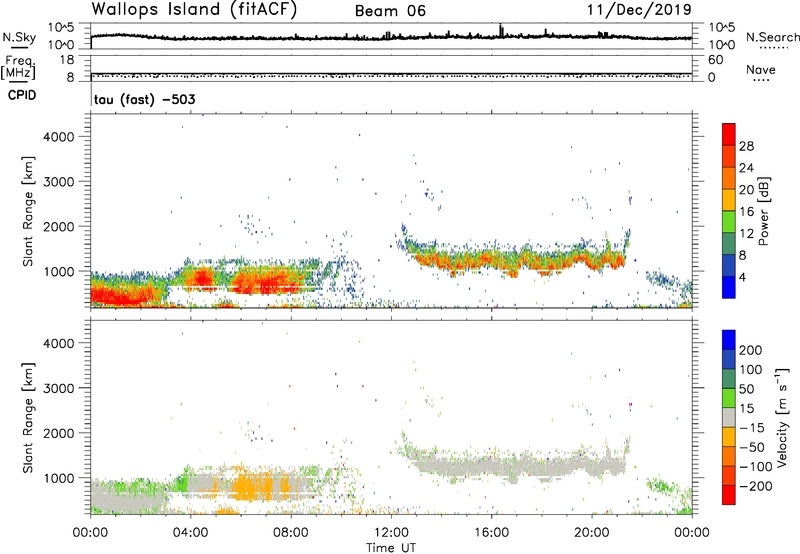Image resolution: width=800 pixels, height=554 pixels.
Task: Click the blue bottom of Power color bar
Action: click(729, 287)
